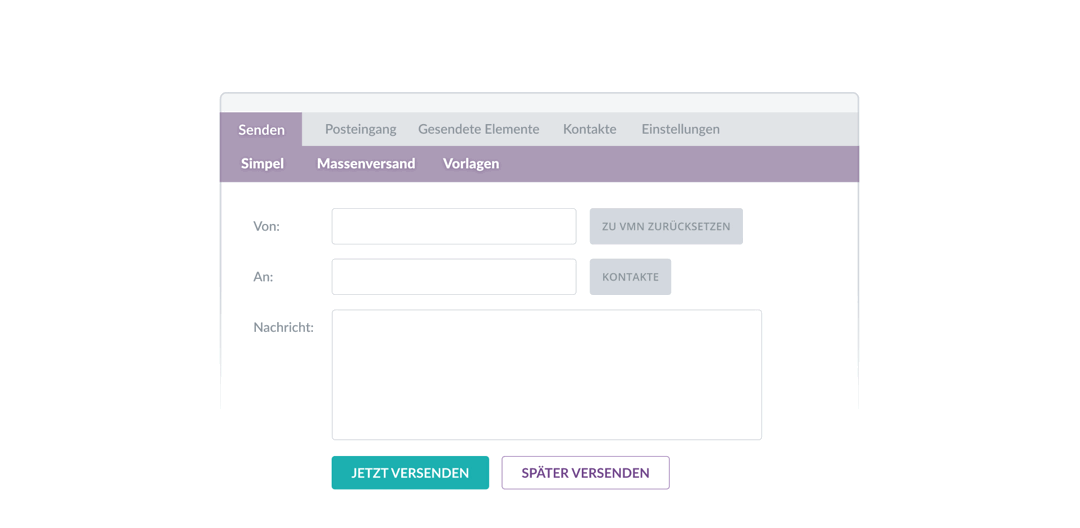Open the Posteingang tab
The height and width of the screenshot is (528, 1080).
(360, 129)
